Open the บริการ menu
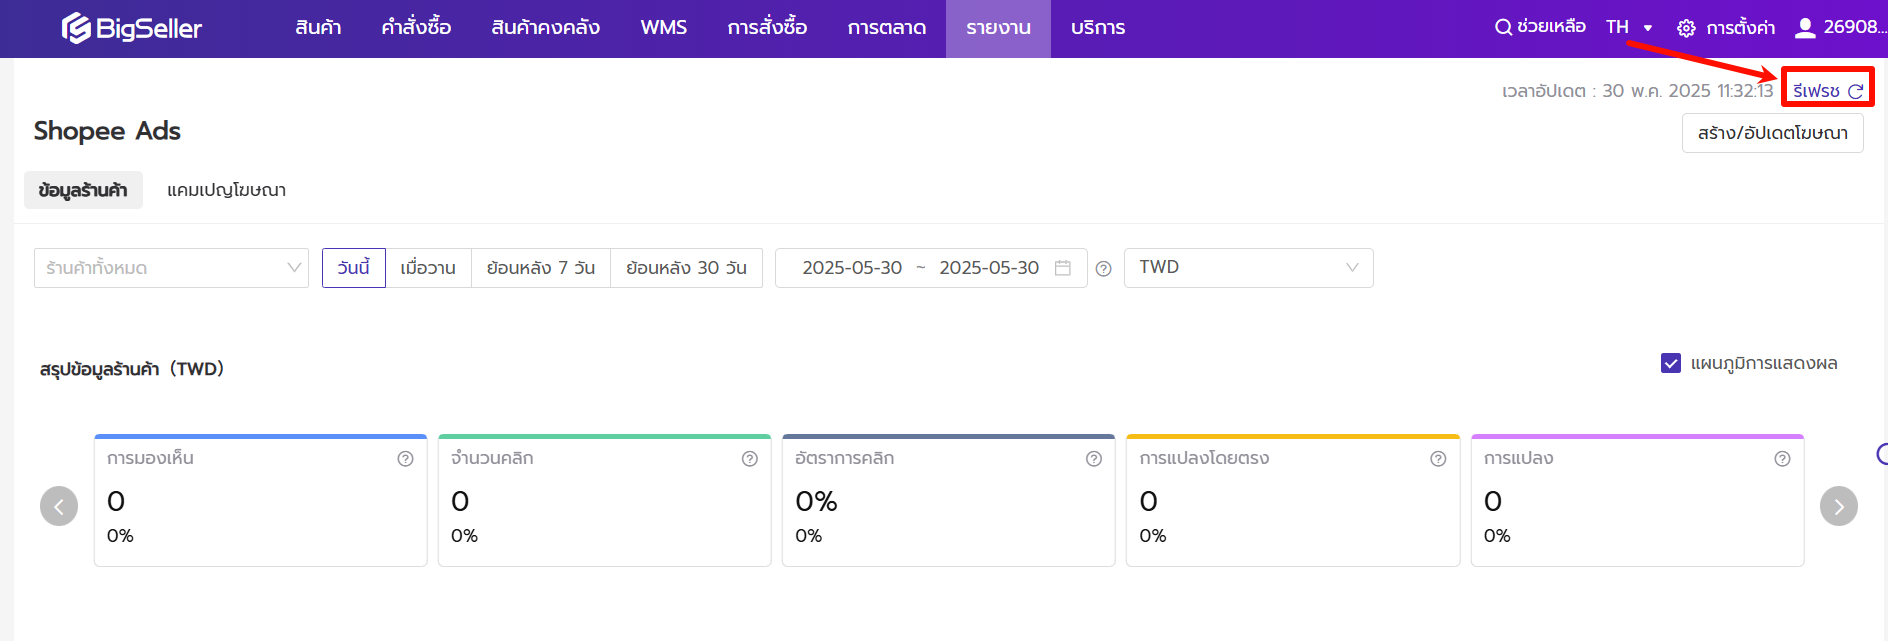Image resolution: width=1888 pixels, height=641 pixels. (1098, 28)
